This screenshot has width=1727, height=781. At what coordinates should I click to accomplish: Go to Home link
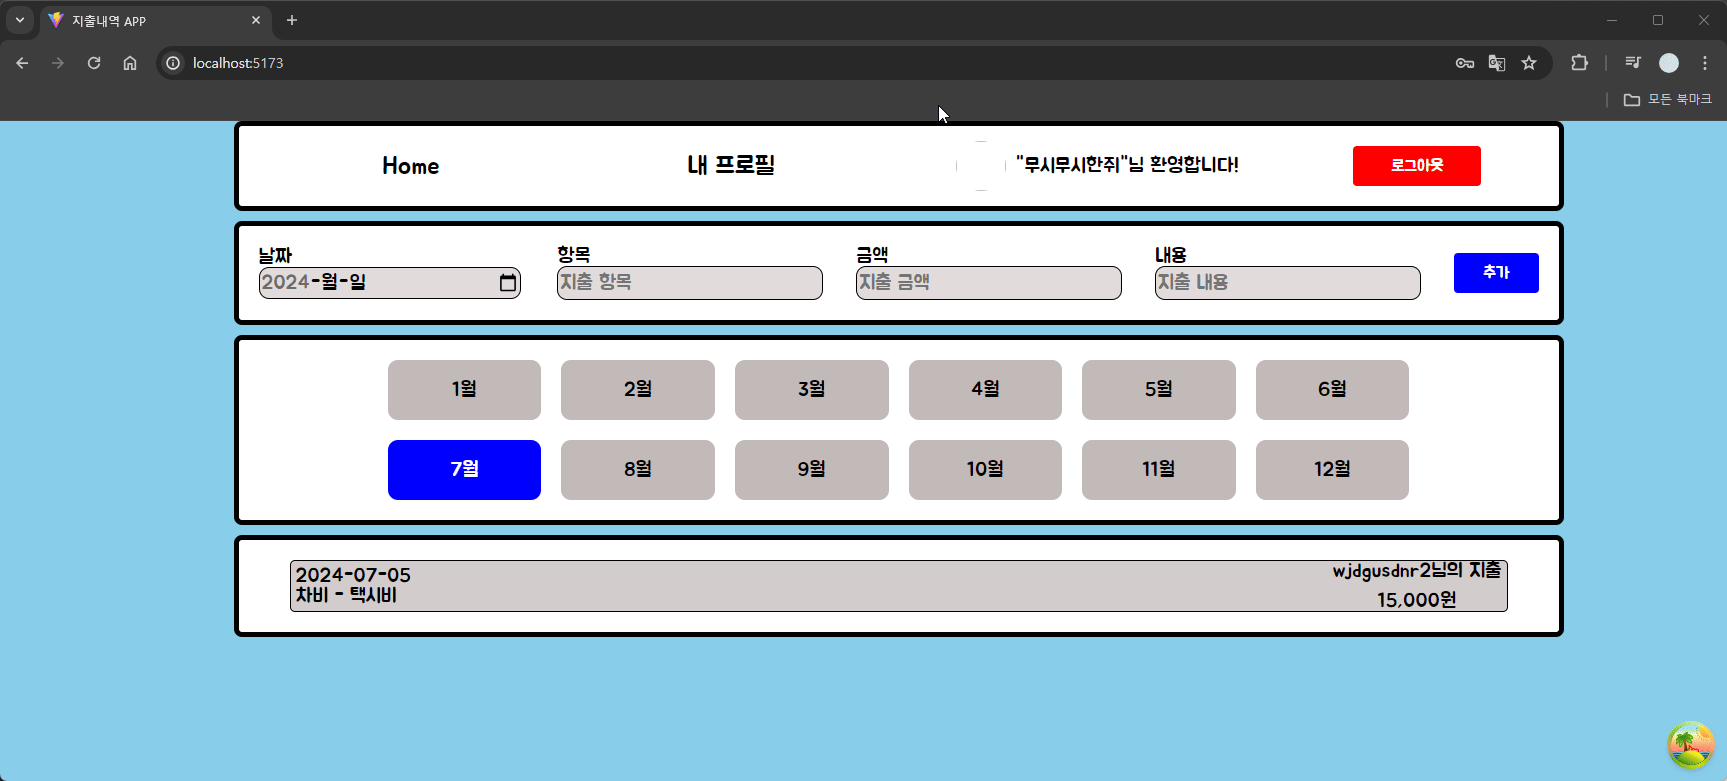tap(410, 166)
